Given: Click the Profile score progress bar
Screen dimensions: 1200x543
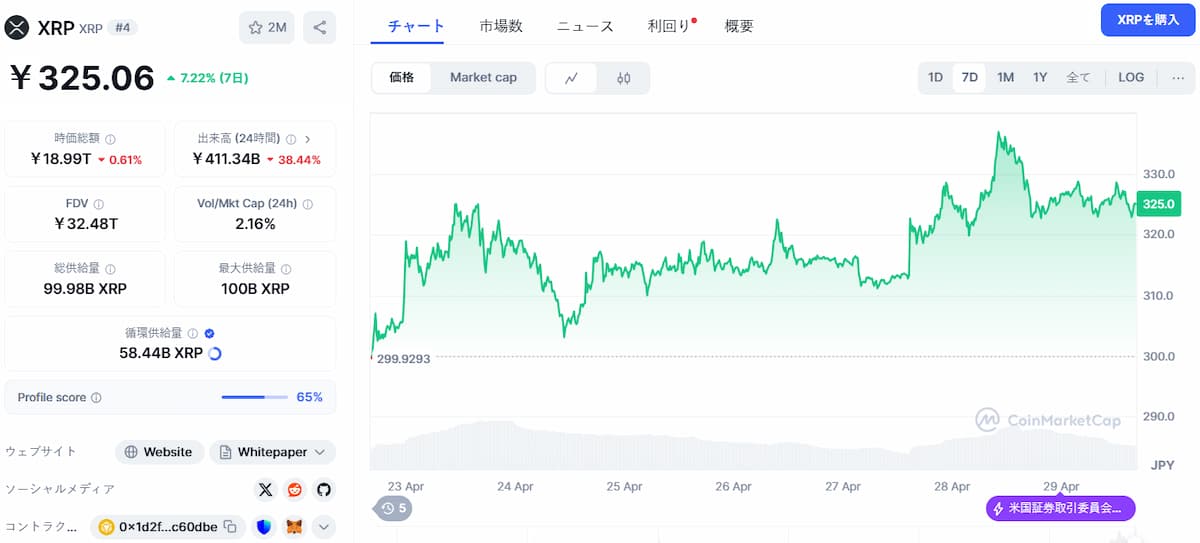Looking at the screenshot, I should (x=255, y=398).
